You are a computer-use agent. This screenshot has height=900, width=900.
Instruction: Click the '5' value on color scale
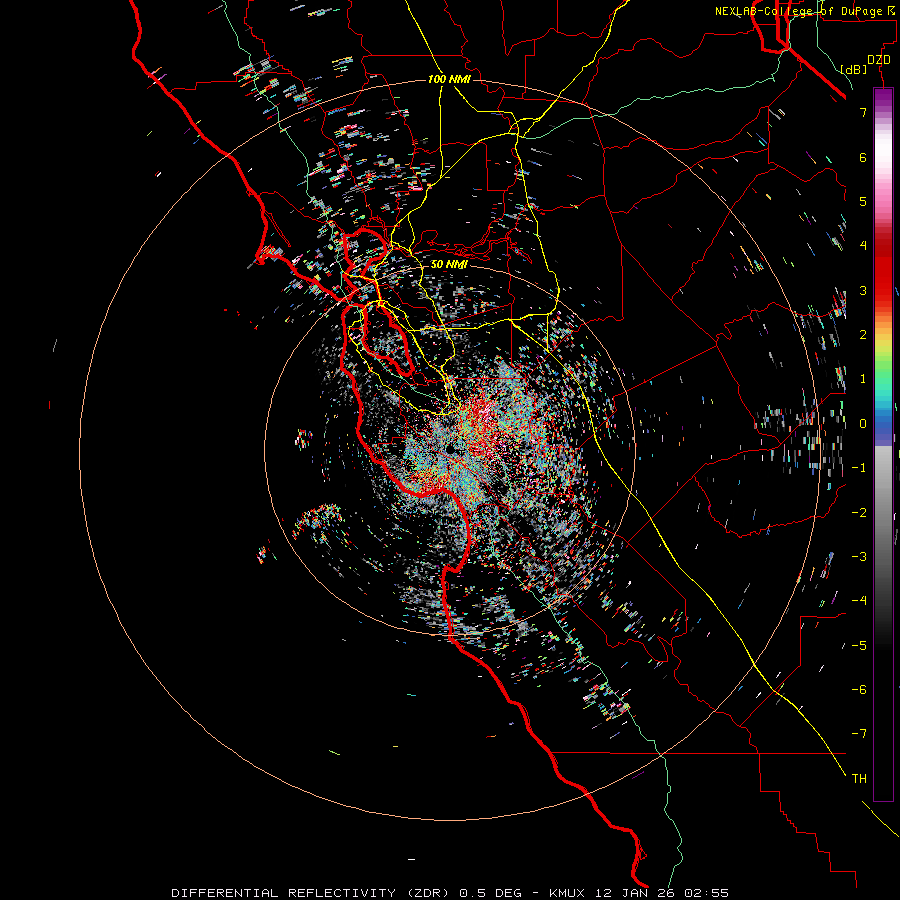[x=863, y=201]
